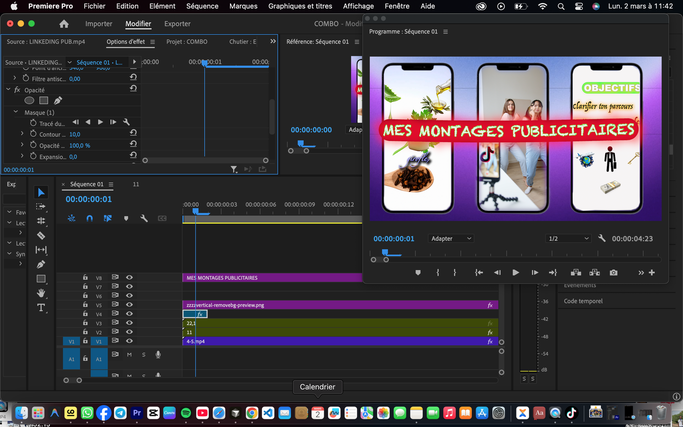Toggle the timeline snap magnet icon
683x427 pixels.
pyautogui.click(x=90, y=218)
